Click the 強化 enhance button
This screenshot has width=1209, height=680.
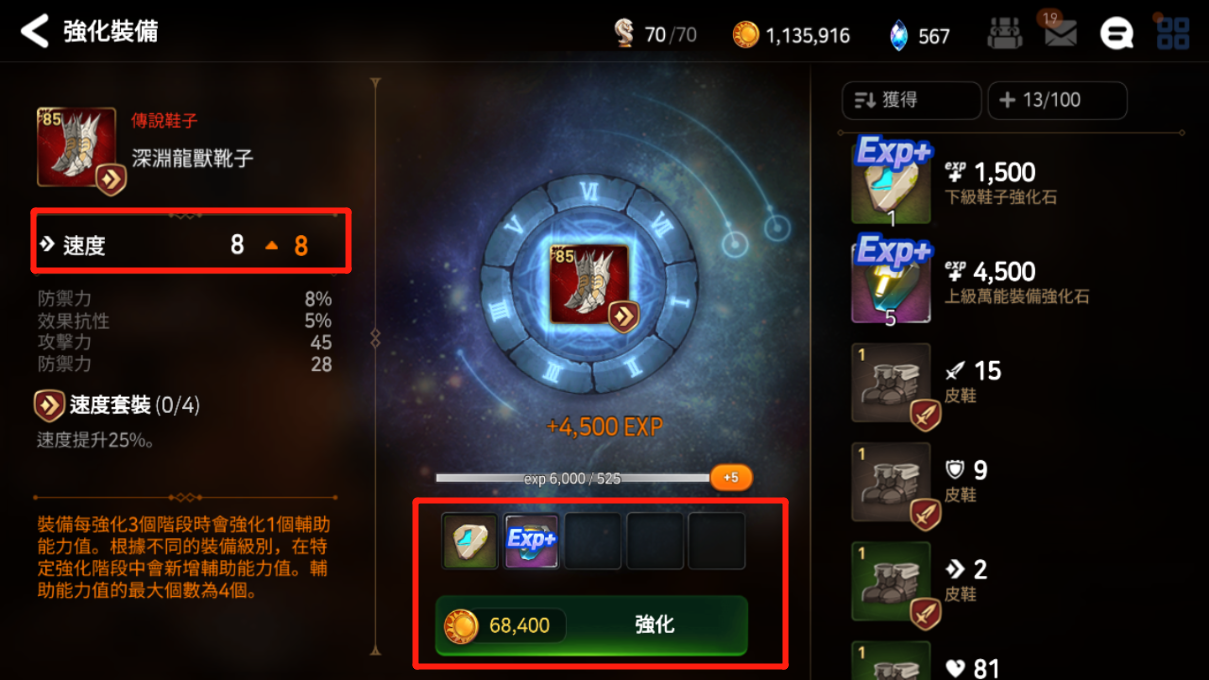tap(592, 625)
